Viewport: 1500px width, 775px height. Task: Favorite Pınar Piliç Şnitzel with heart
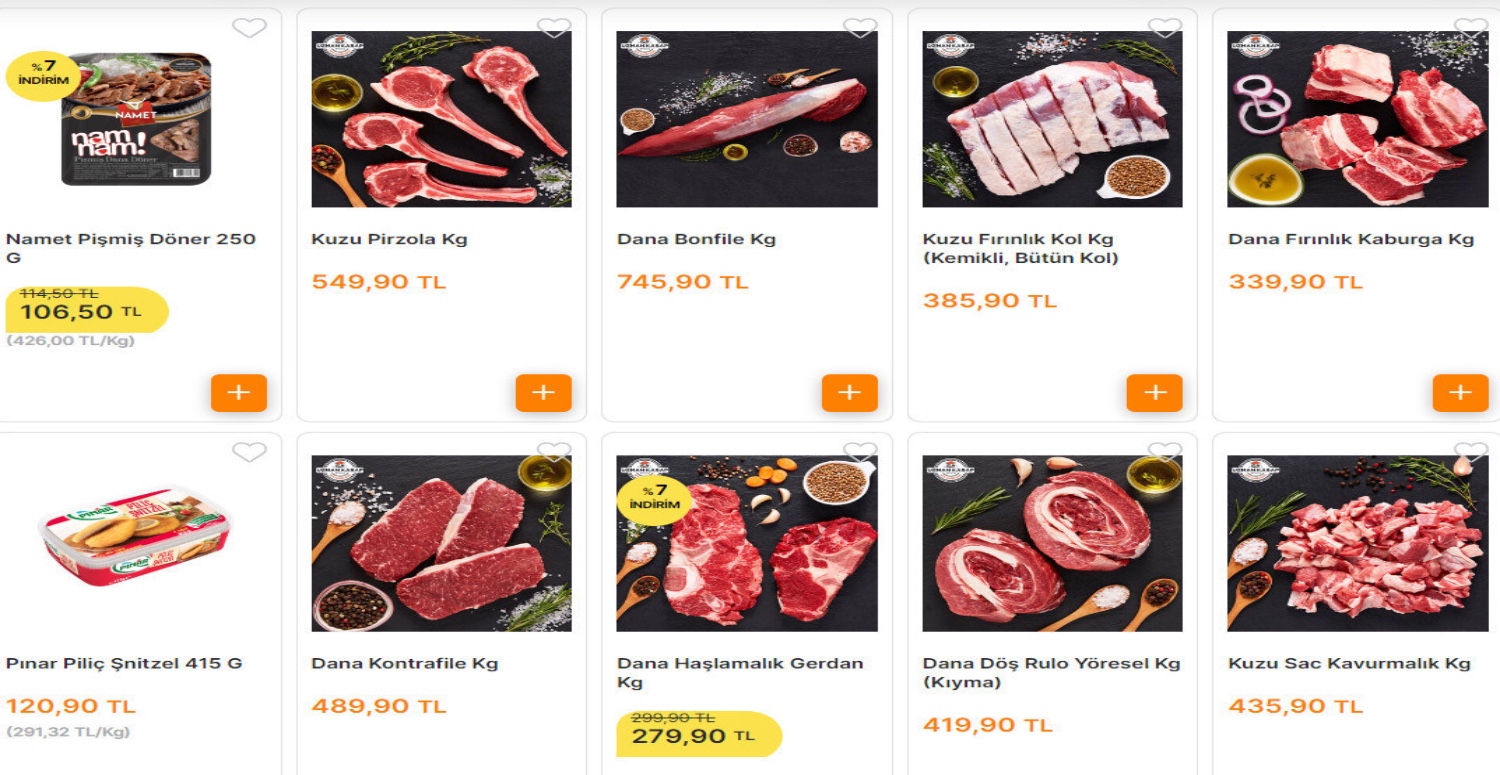(x=249, y=453)
